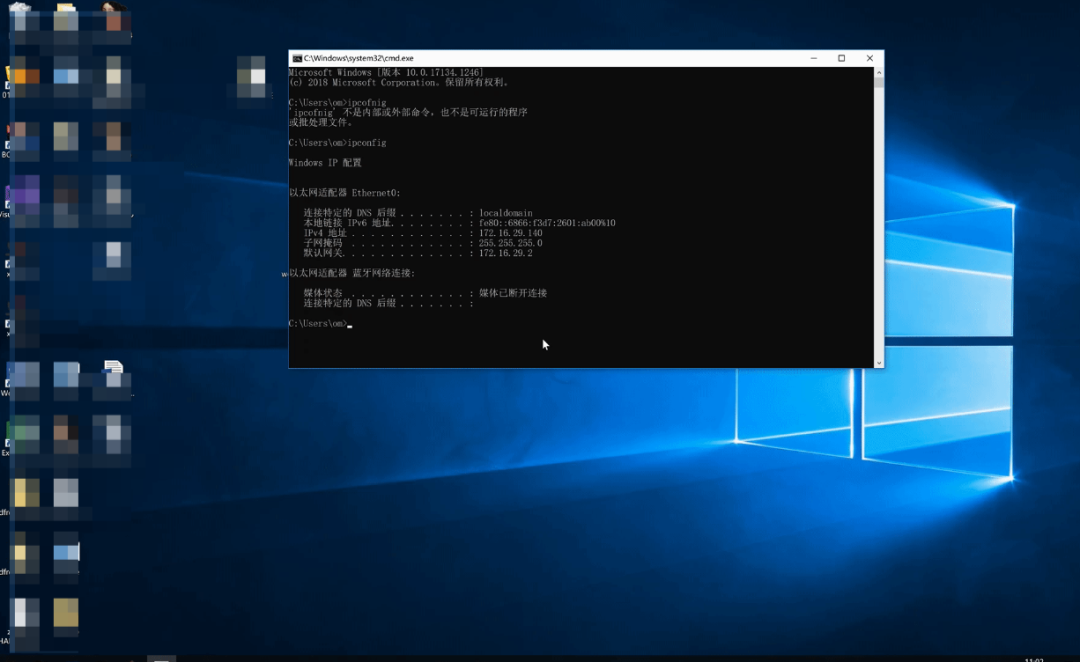1080x662 pixels.
Task: Click the heading 'Windows IP 配置'
Action: point(325,163)
